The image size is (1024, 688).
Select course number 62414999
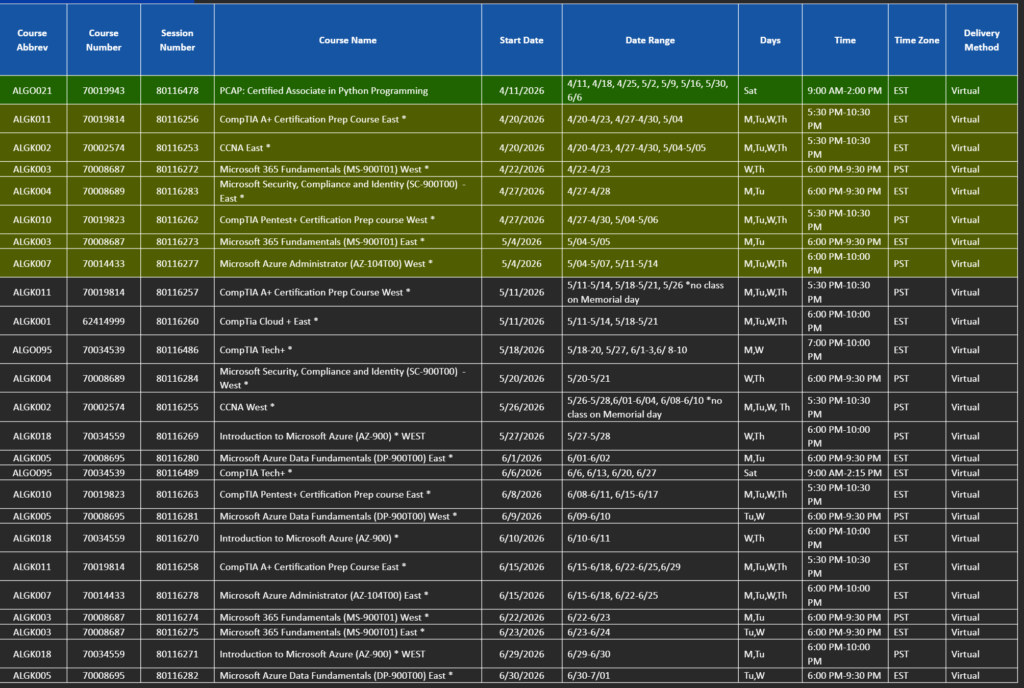(x=103, y=322)
